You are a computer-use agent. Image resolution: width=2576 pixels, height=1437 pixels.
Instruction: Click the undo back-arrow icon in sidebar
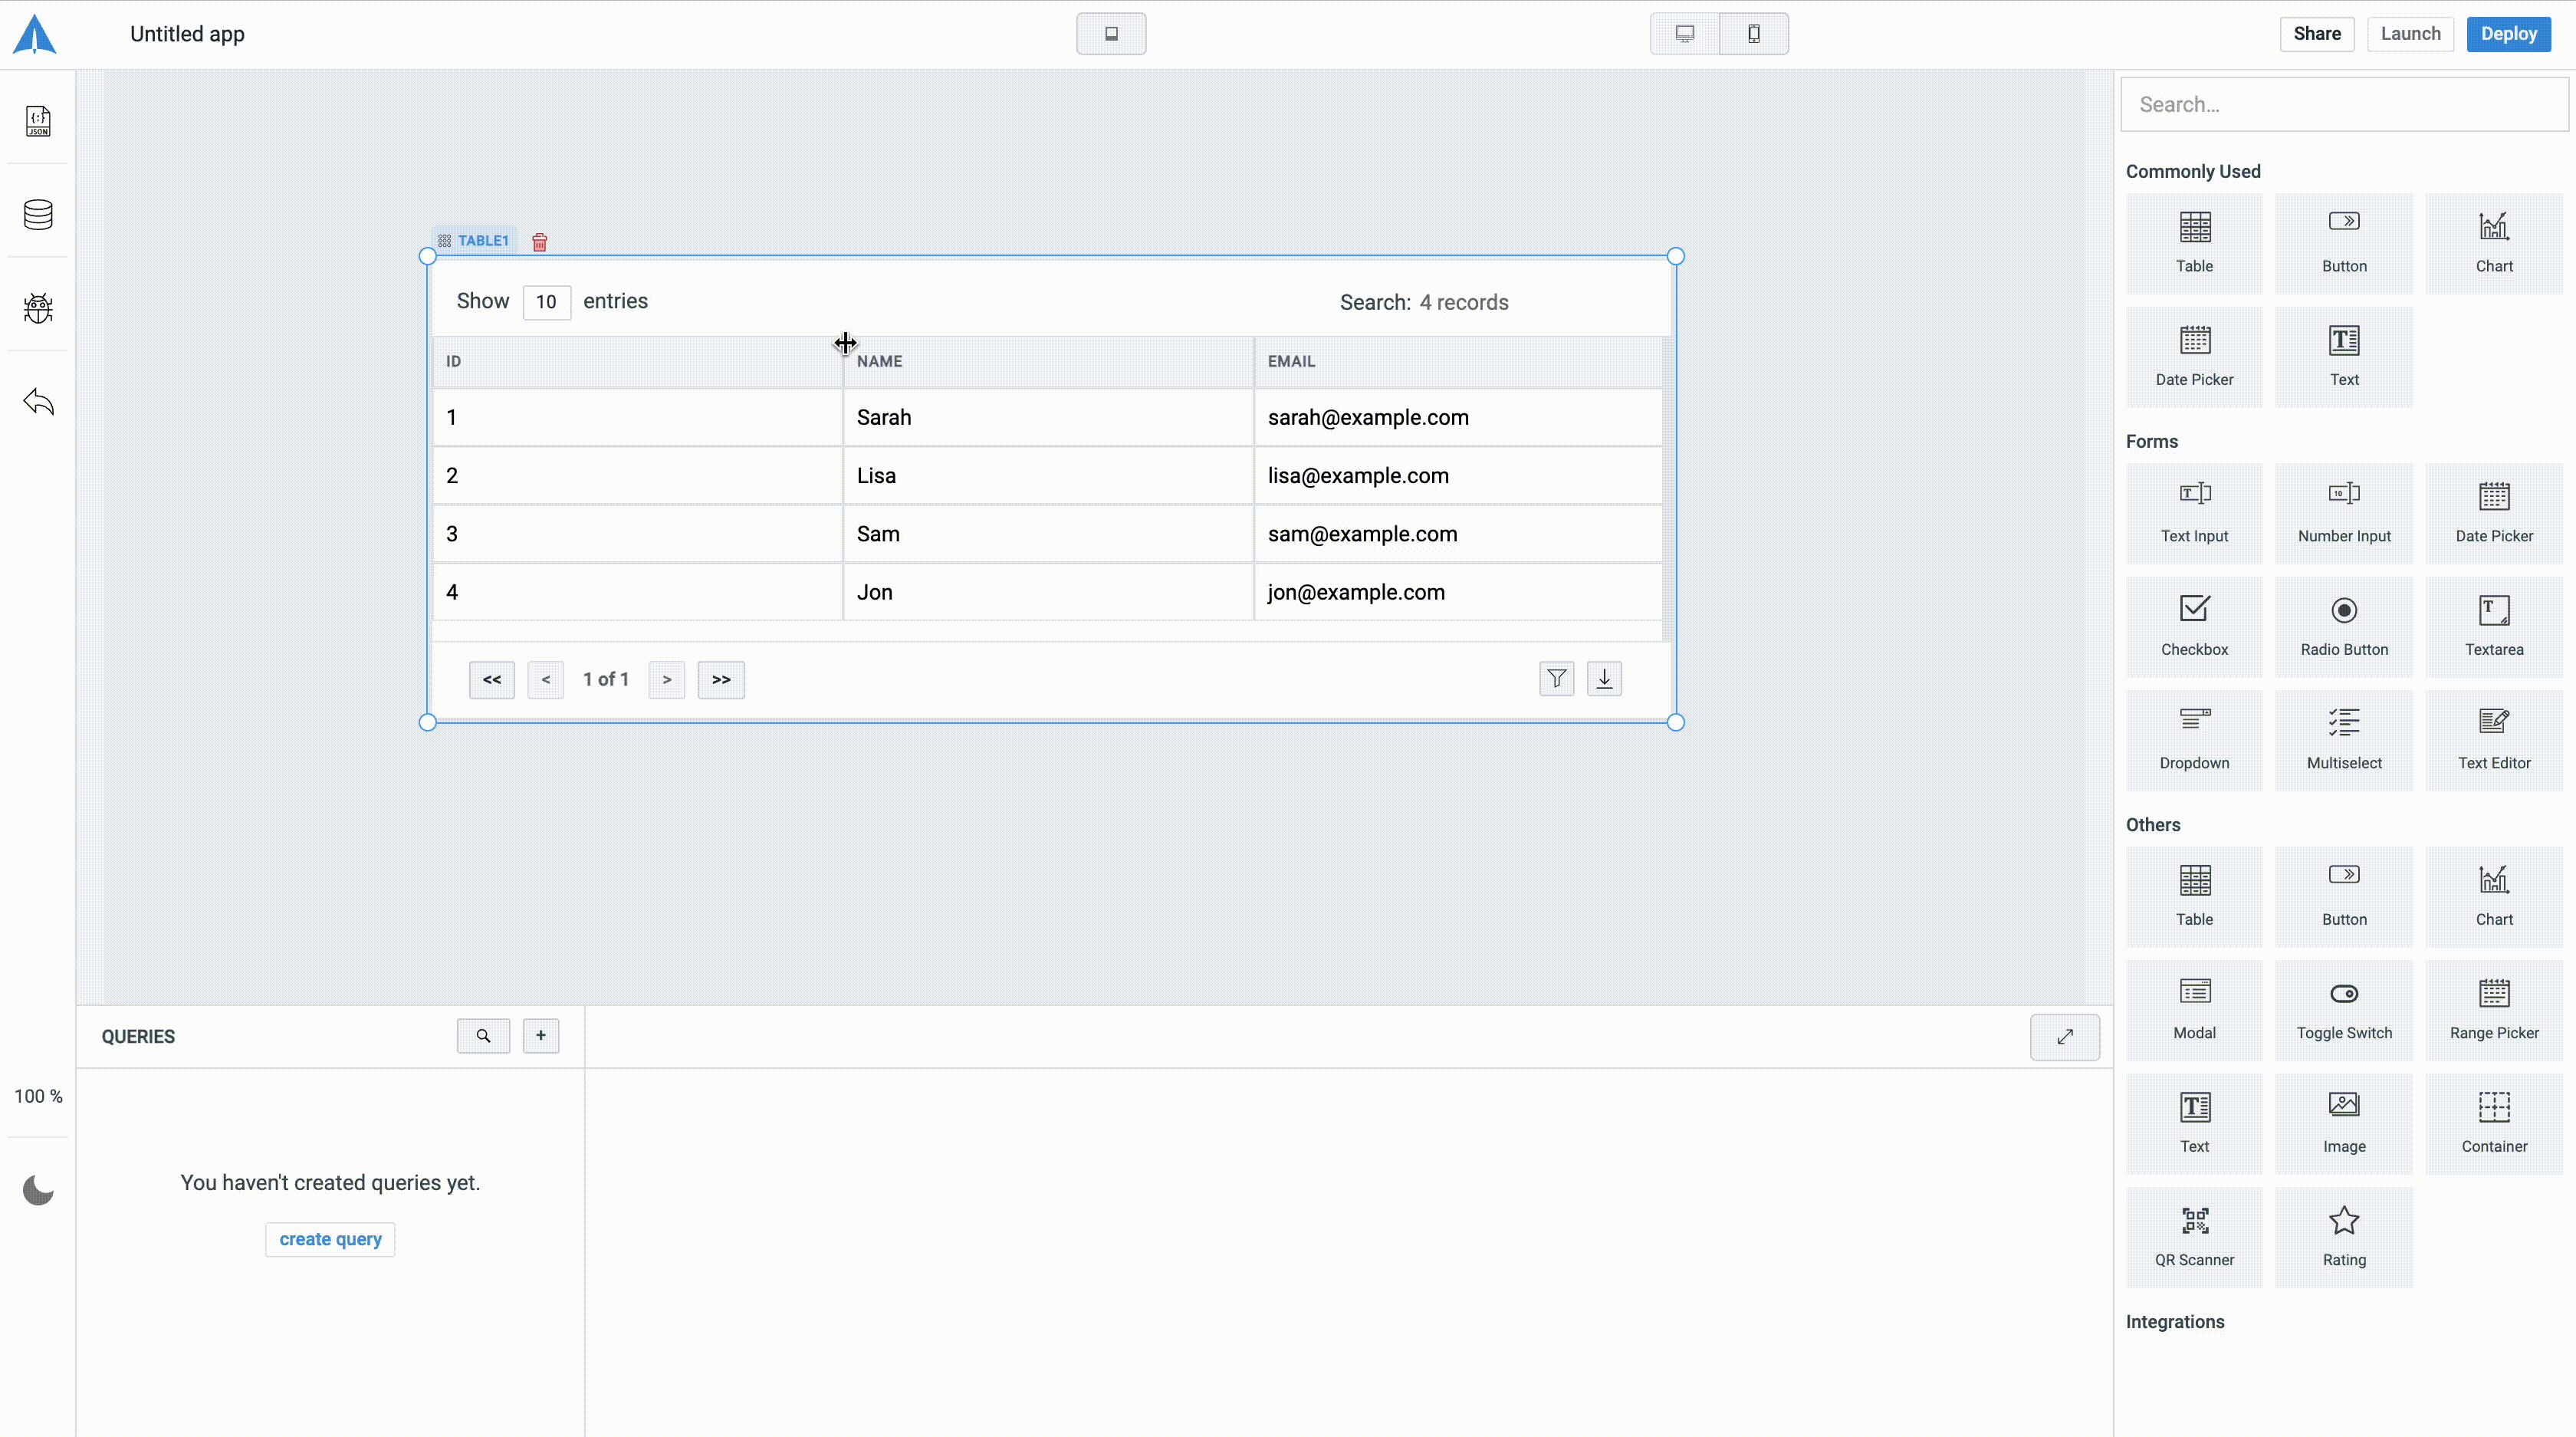[x=38, y=402]
